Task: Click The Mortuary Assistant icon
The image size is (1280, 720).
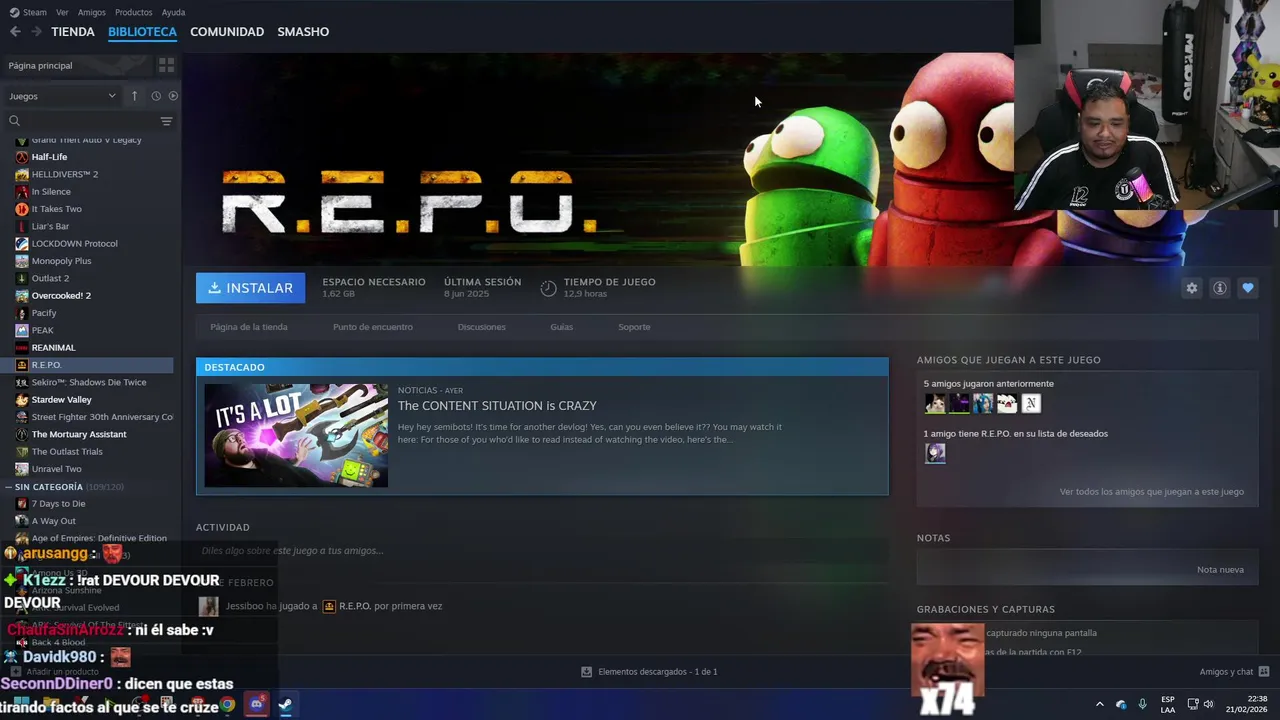Action: (x=22, y=434)
